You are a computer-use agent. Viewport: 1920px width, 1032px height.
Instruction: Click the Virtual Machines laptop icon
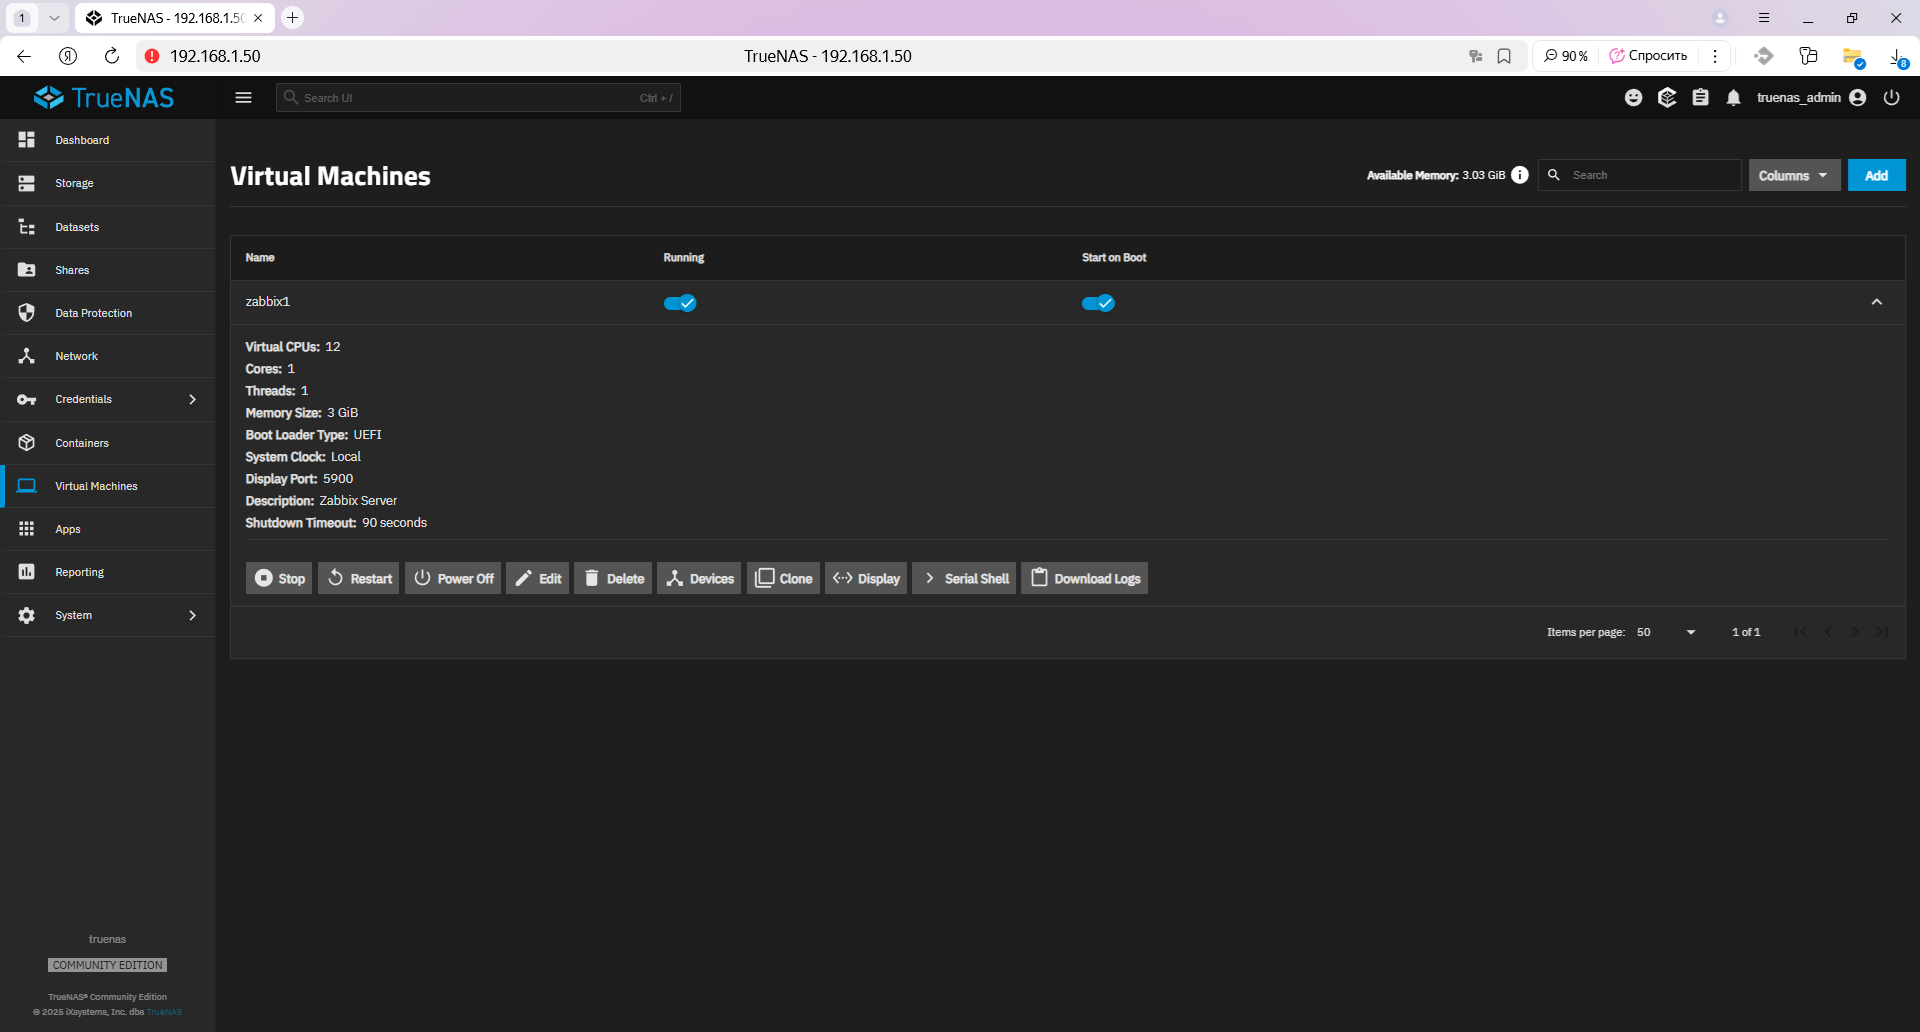27,486
